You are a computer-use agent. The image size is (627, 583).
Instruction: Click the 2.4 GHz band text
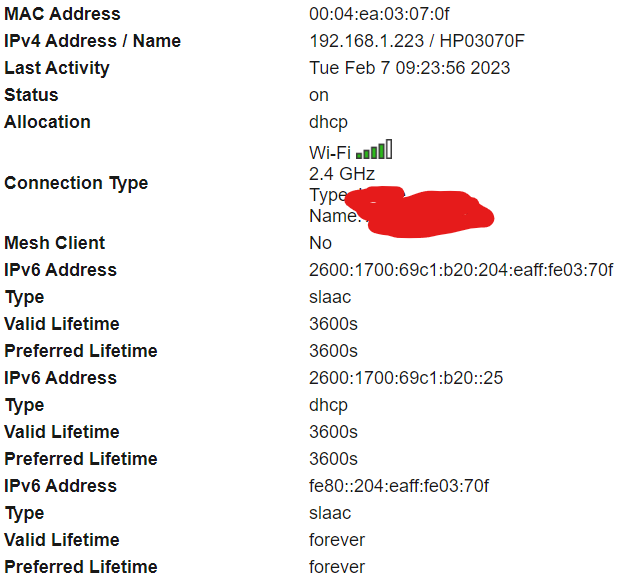342,173
